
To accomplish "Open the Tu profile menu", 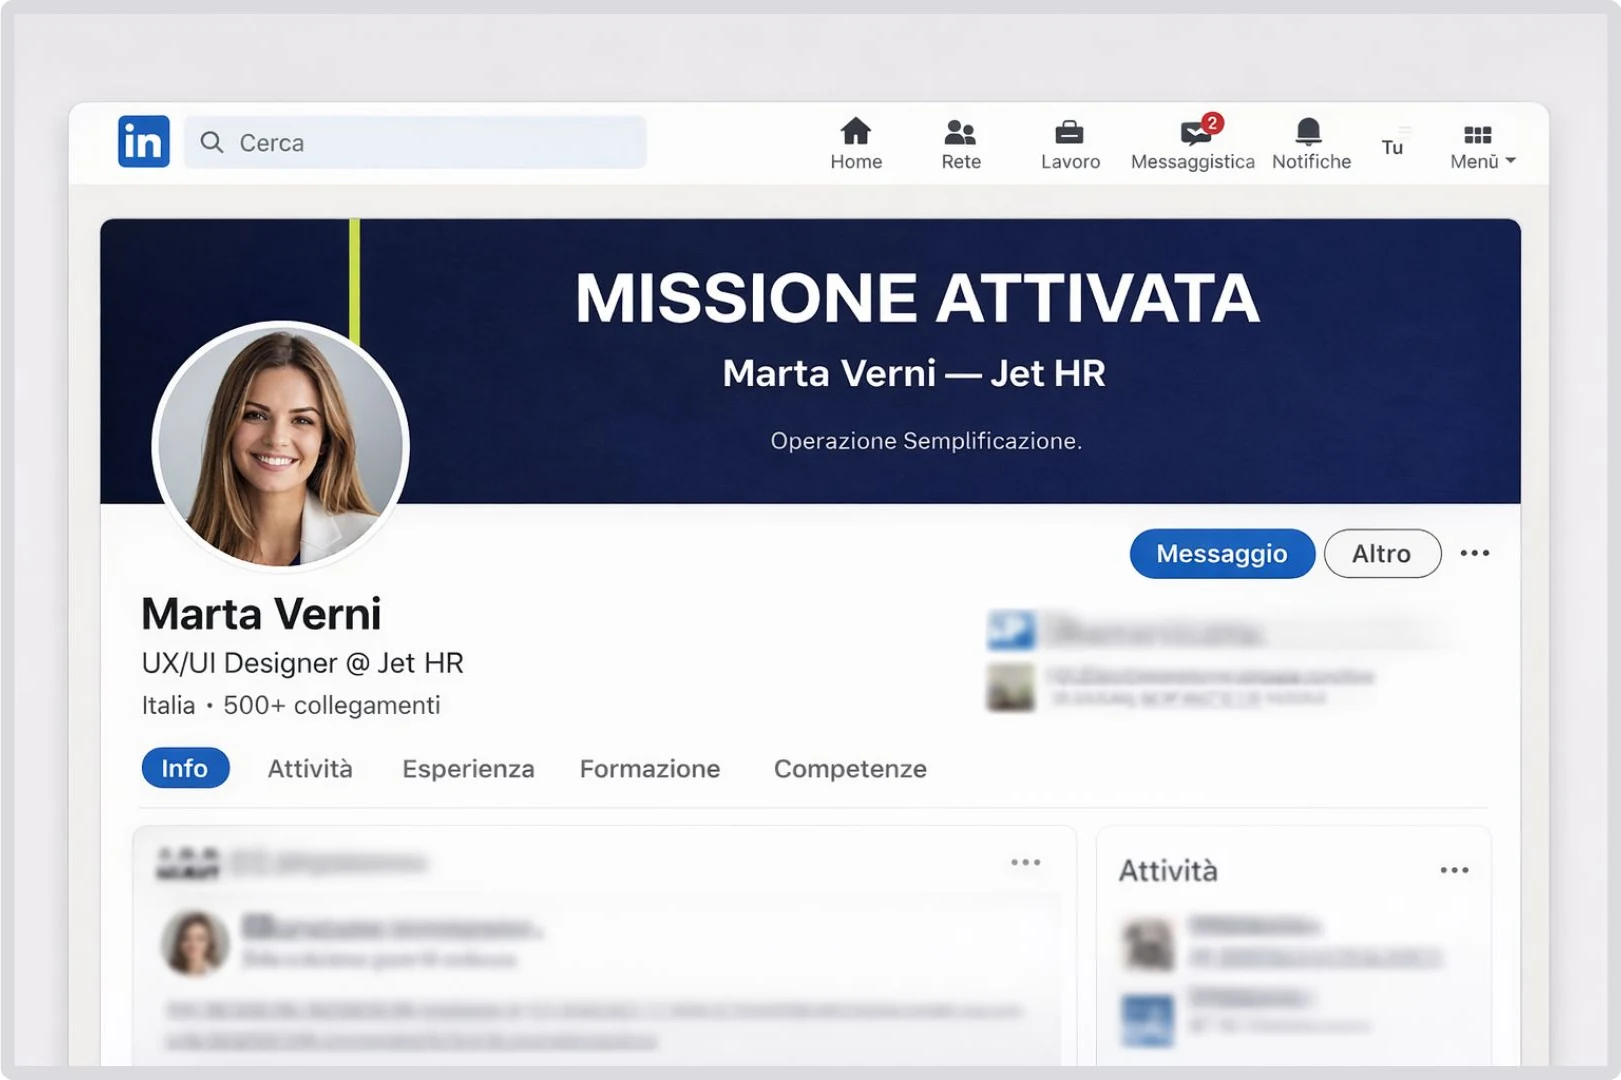I will click(x=1392, y=147).
